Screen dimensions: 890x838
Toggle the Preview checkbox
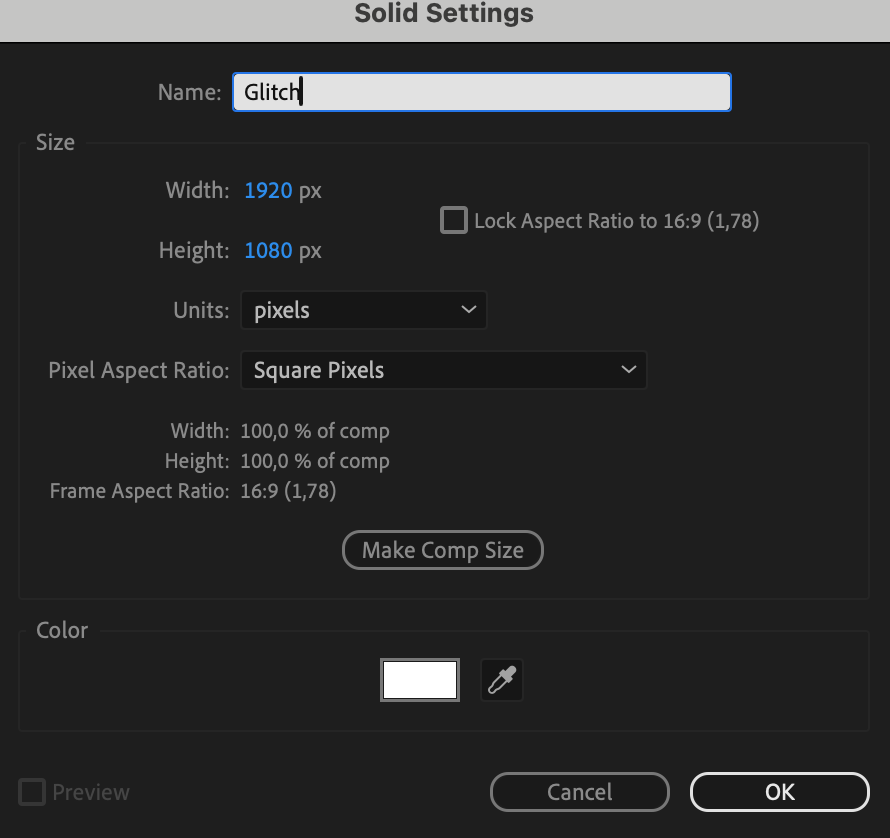pyautogui.click(x=33, y=793)
